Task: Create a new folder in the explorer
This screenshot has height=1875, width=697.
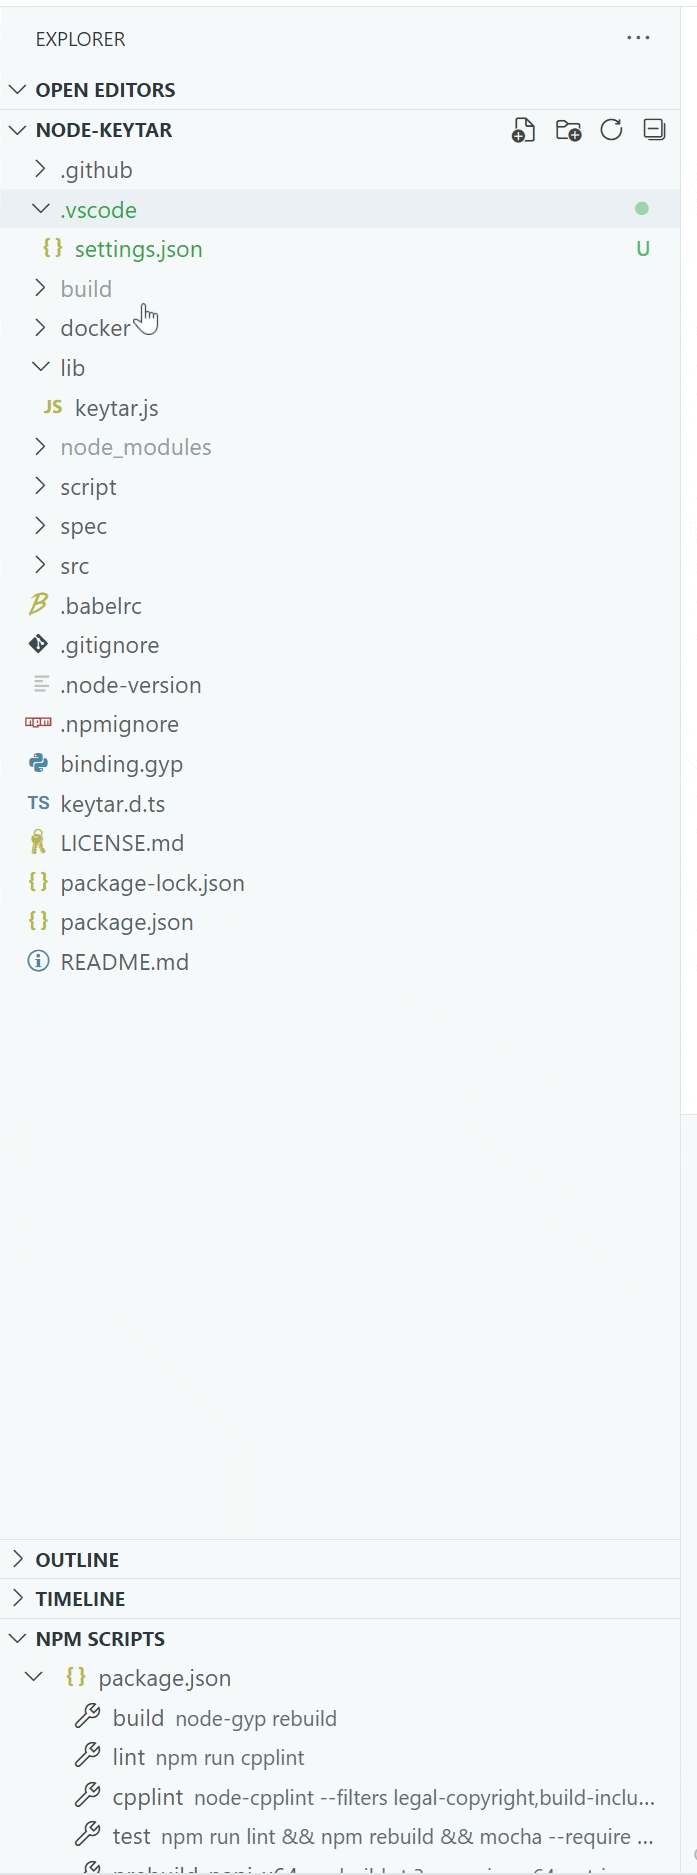Action: point(567,130)
